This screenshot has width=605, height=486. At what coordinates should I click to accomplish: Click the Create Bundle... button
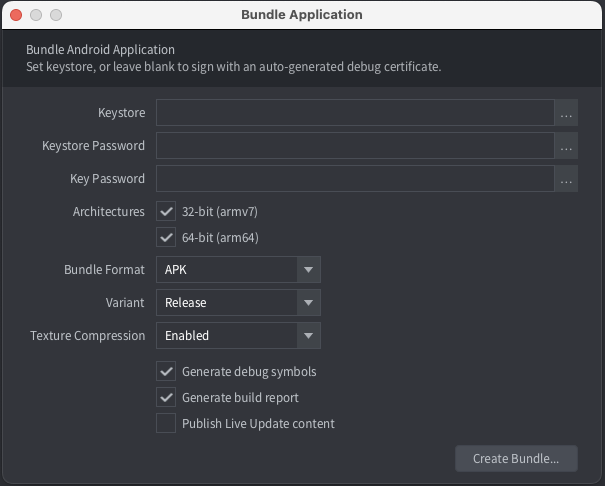coord(516,459)
